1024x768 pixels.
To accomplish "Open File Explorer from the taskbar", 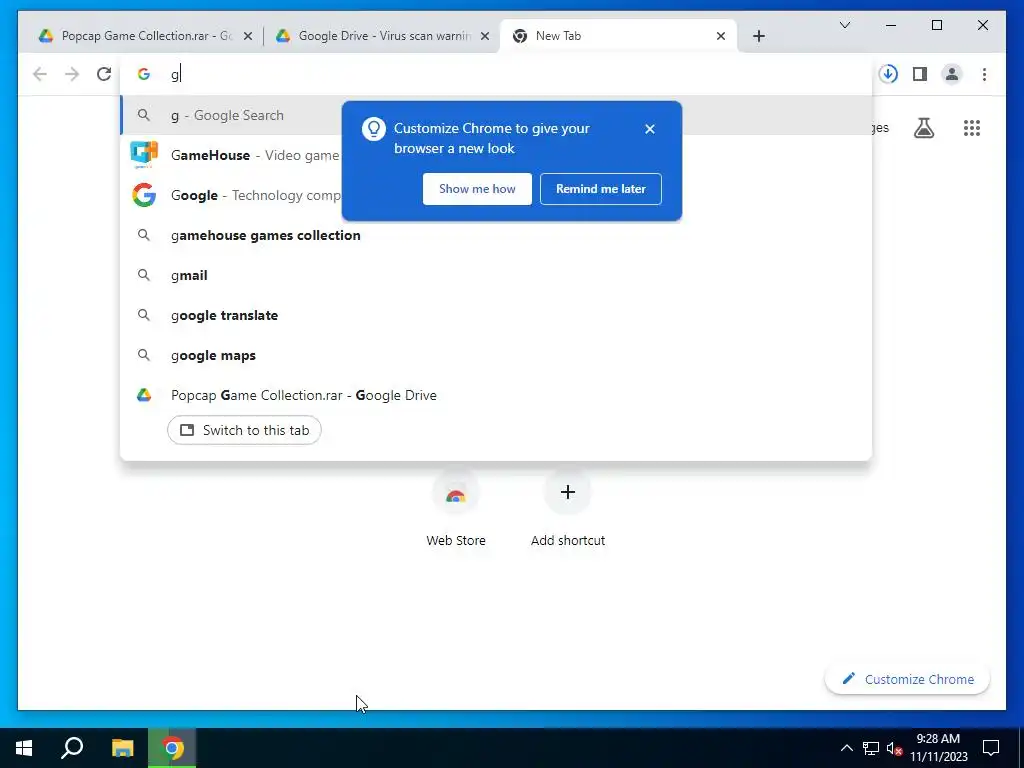I will 122,748.
